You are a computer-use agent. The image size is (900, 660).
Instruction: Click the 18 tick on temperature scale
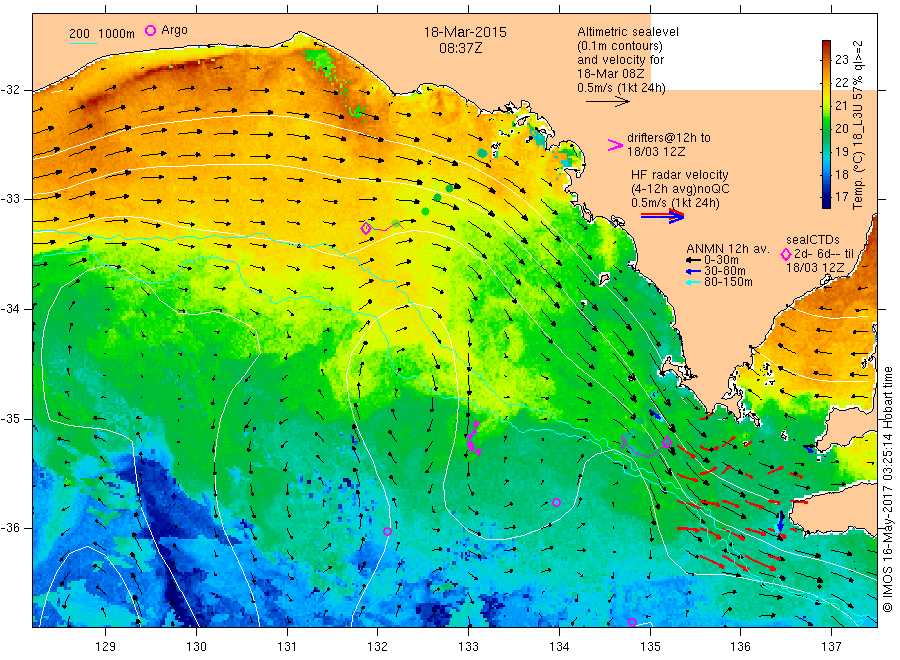(x=842, y=174)
